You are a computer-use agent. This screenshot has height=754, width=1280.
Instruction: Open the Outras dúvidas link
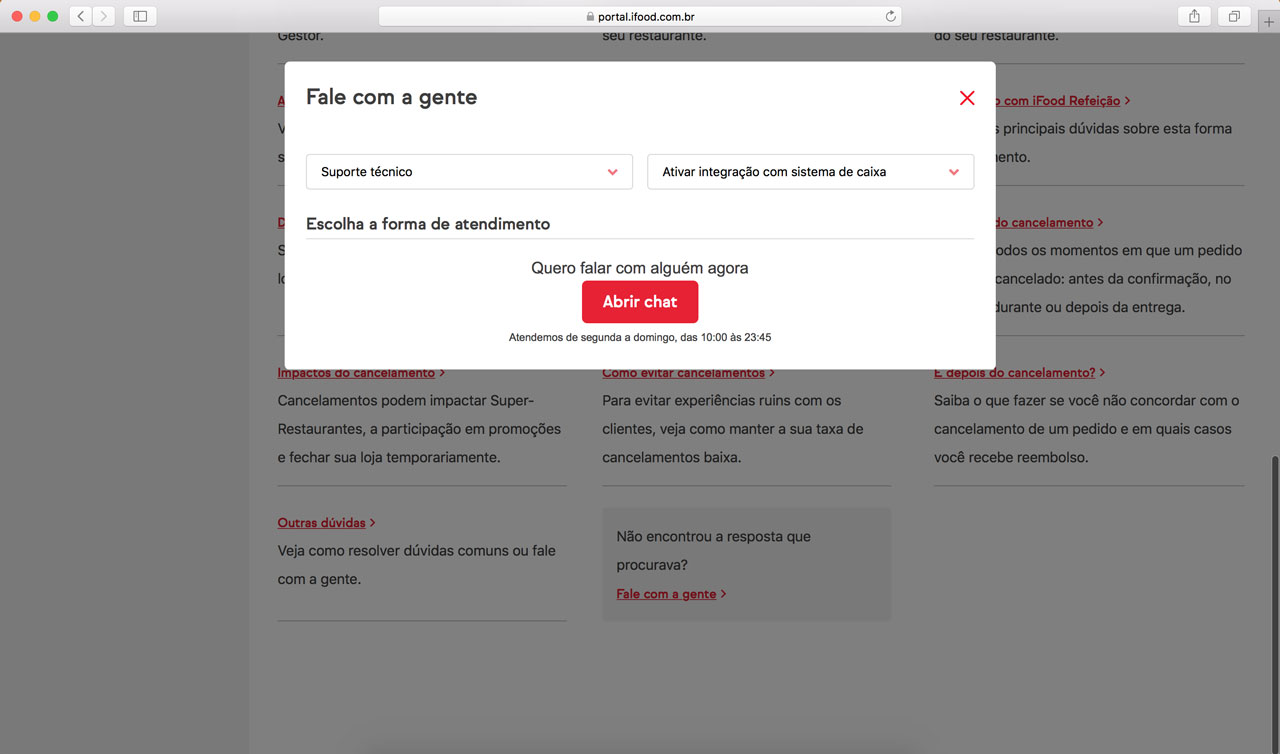tap(326, 523)
